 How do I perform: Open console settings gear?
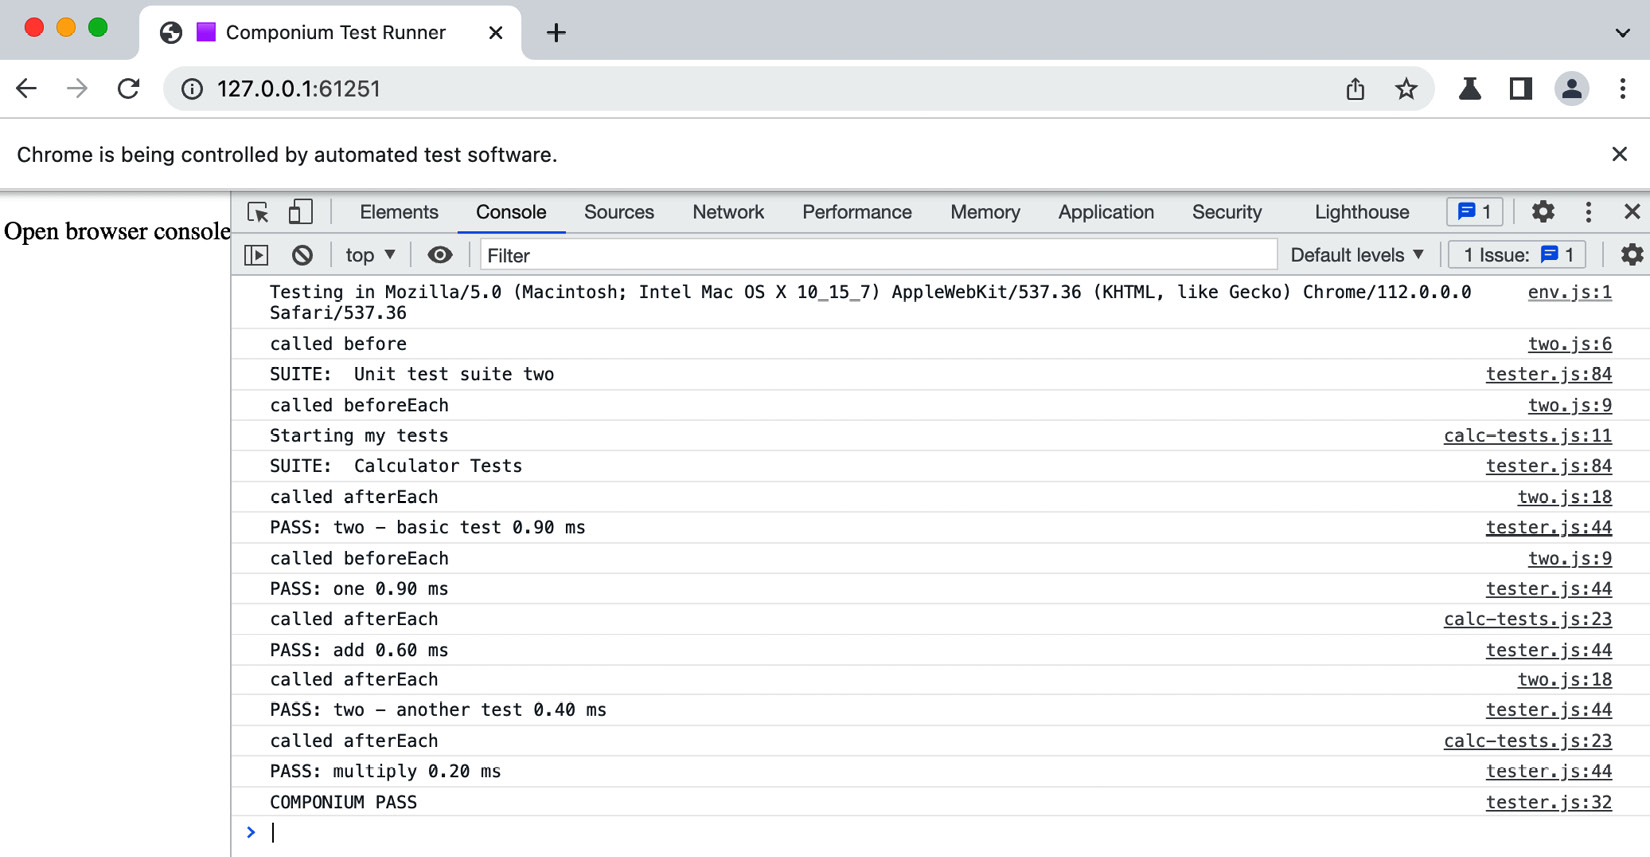pyautogui.click(x=1632, y=255)
